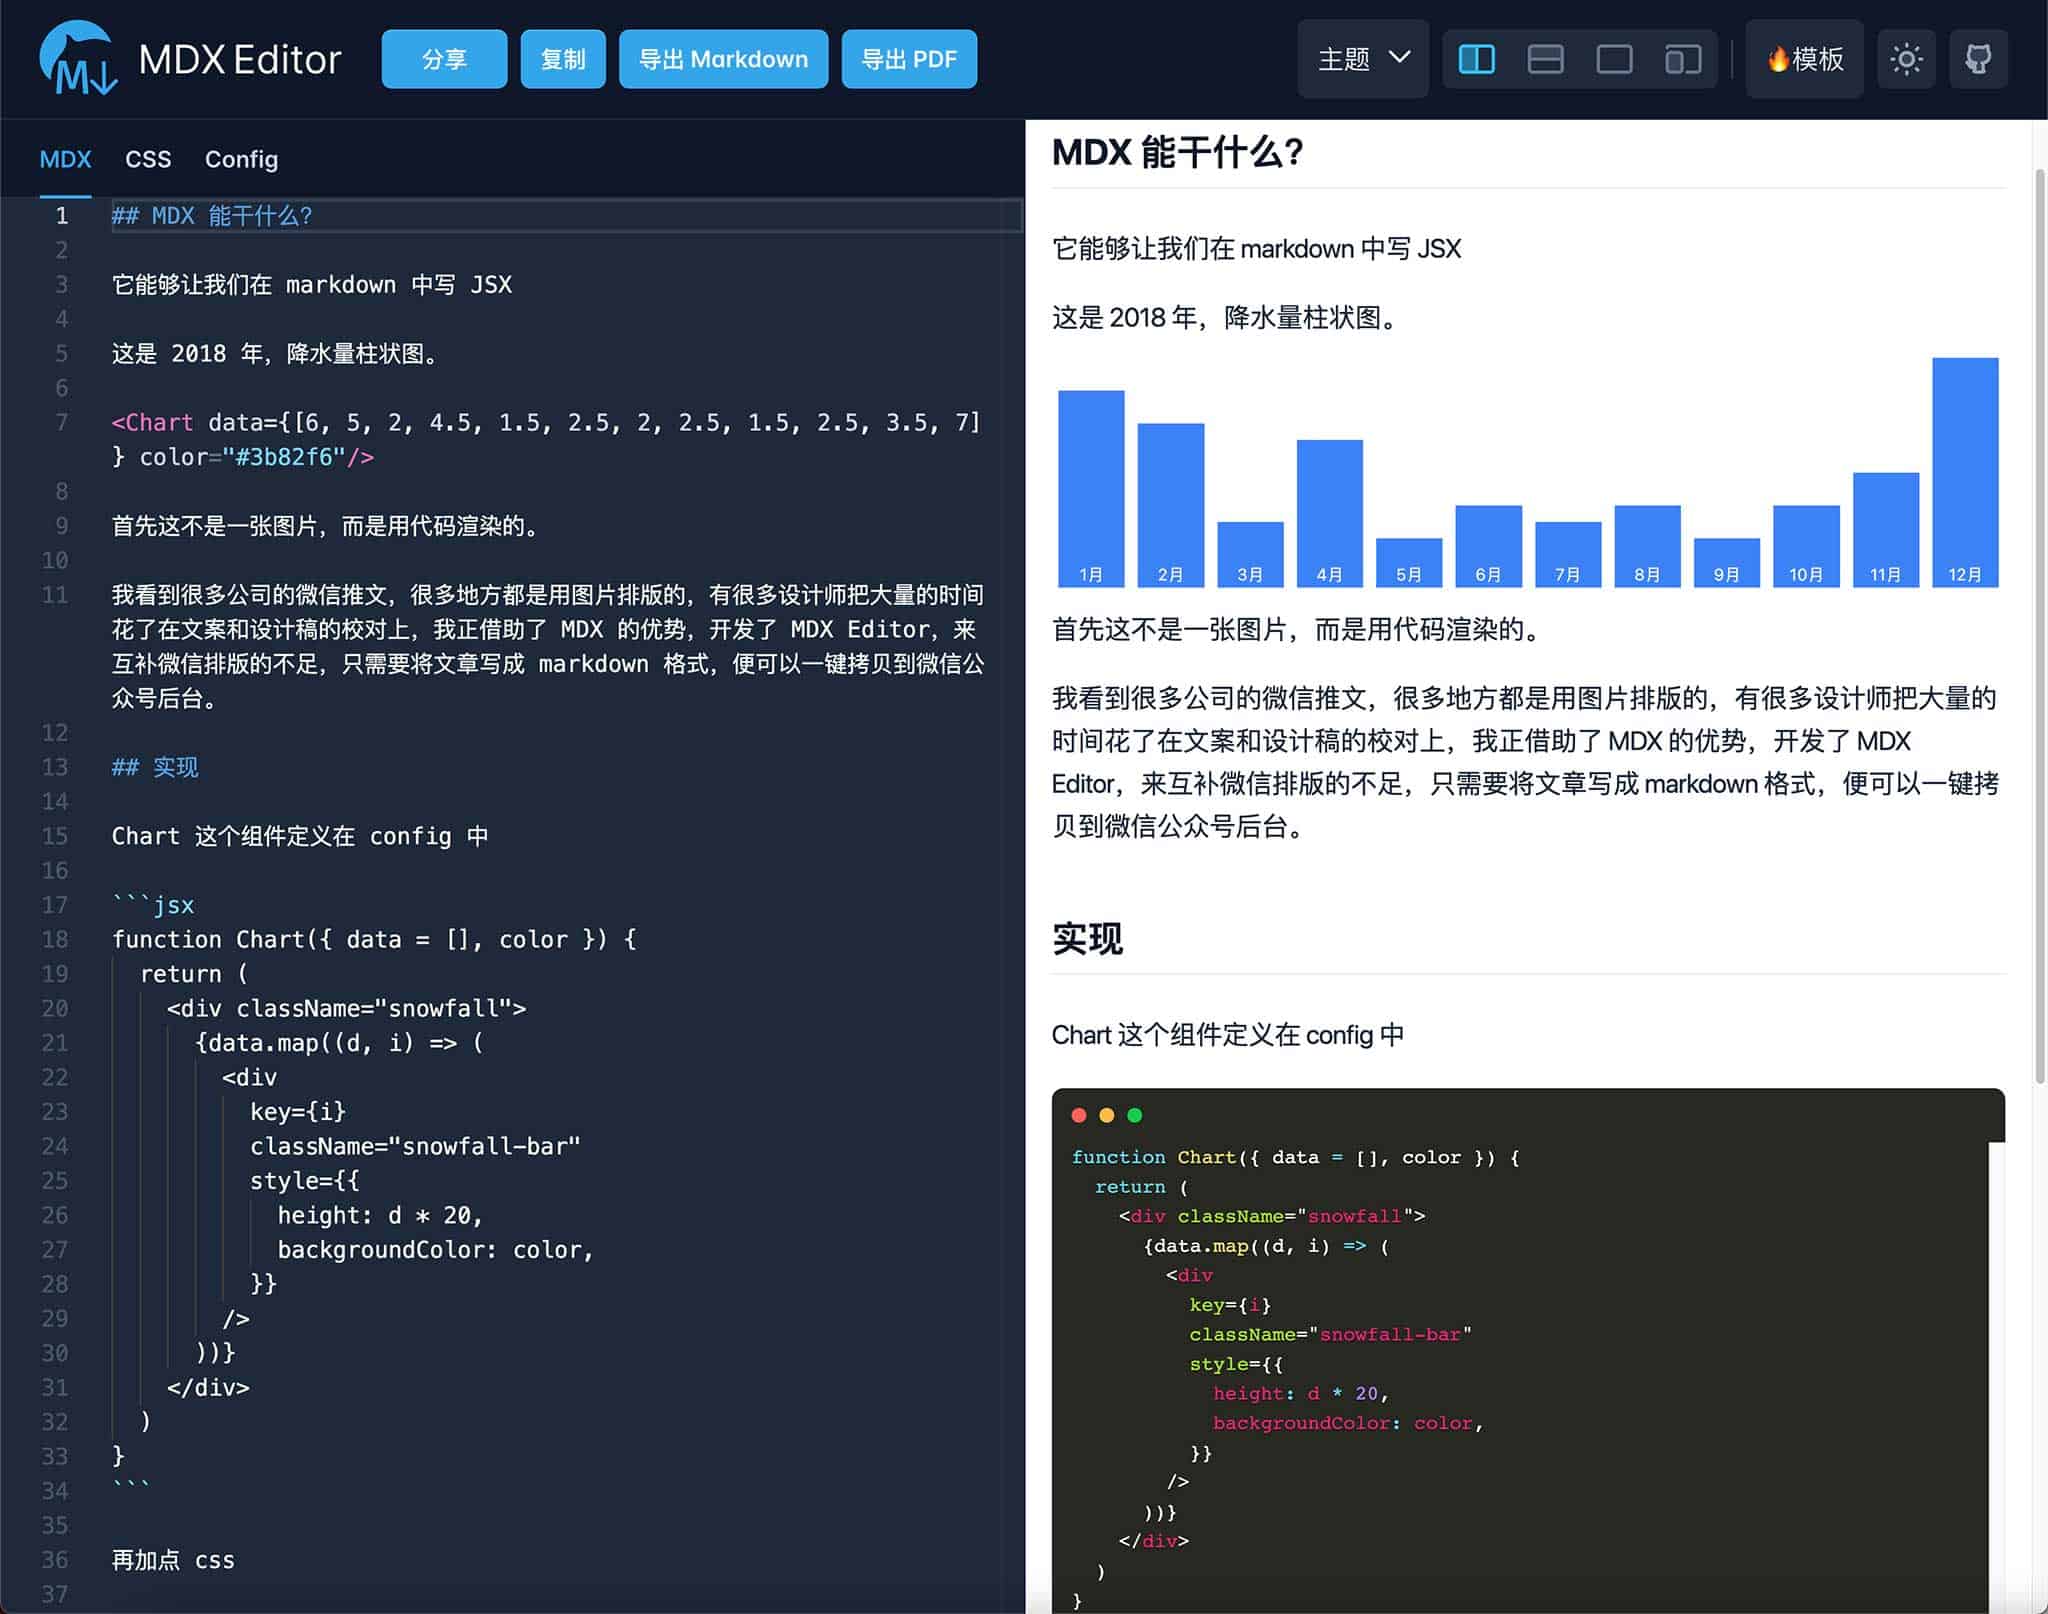Click editor line '再加点 css'
Image resolution: width=2048 pixels, height=1614 pixels.
coord(173,1560)
